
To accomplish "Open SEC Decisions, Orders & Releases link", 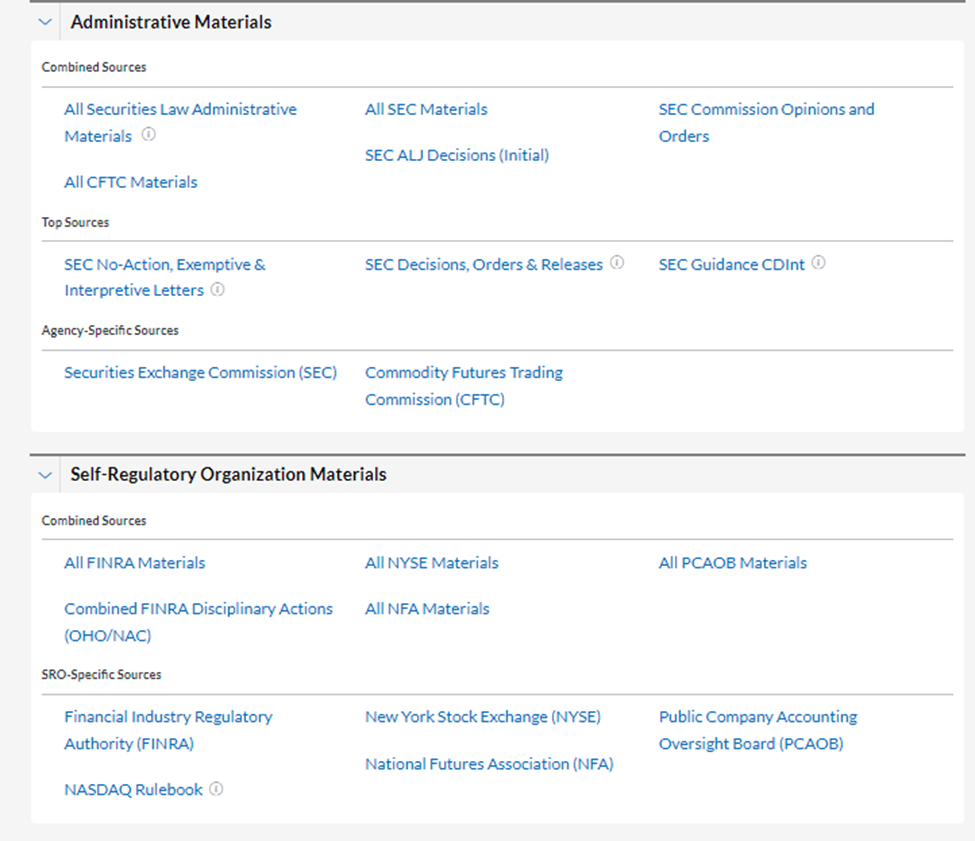I will 484,265.
